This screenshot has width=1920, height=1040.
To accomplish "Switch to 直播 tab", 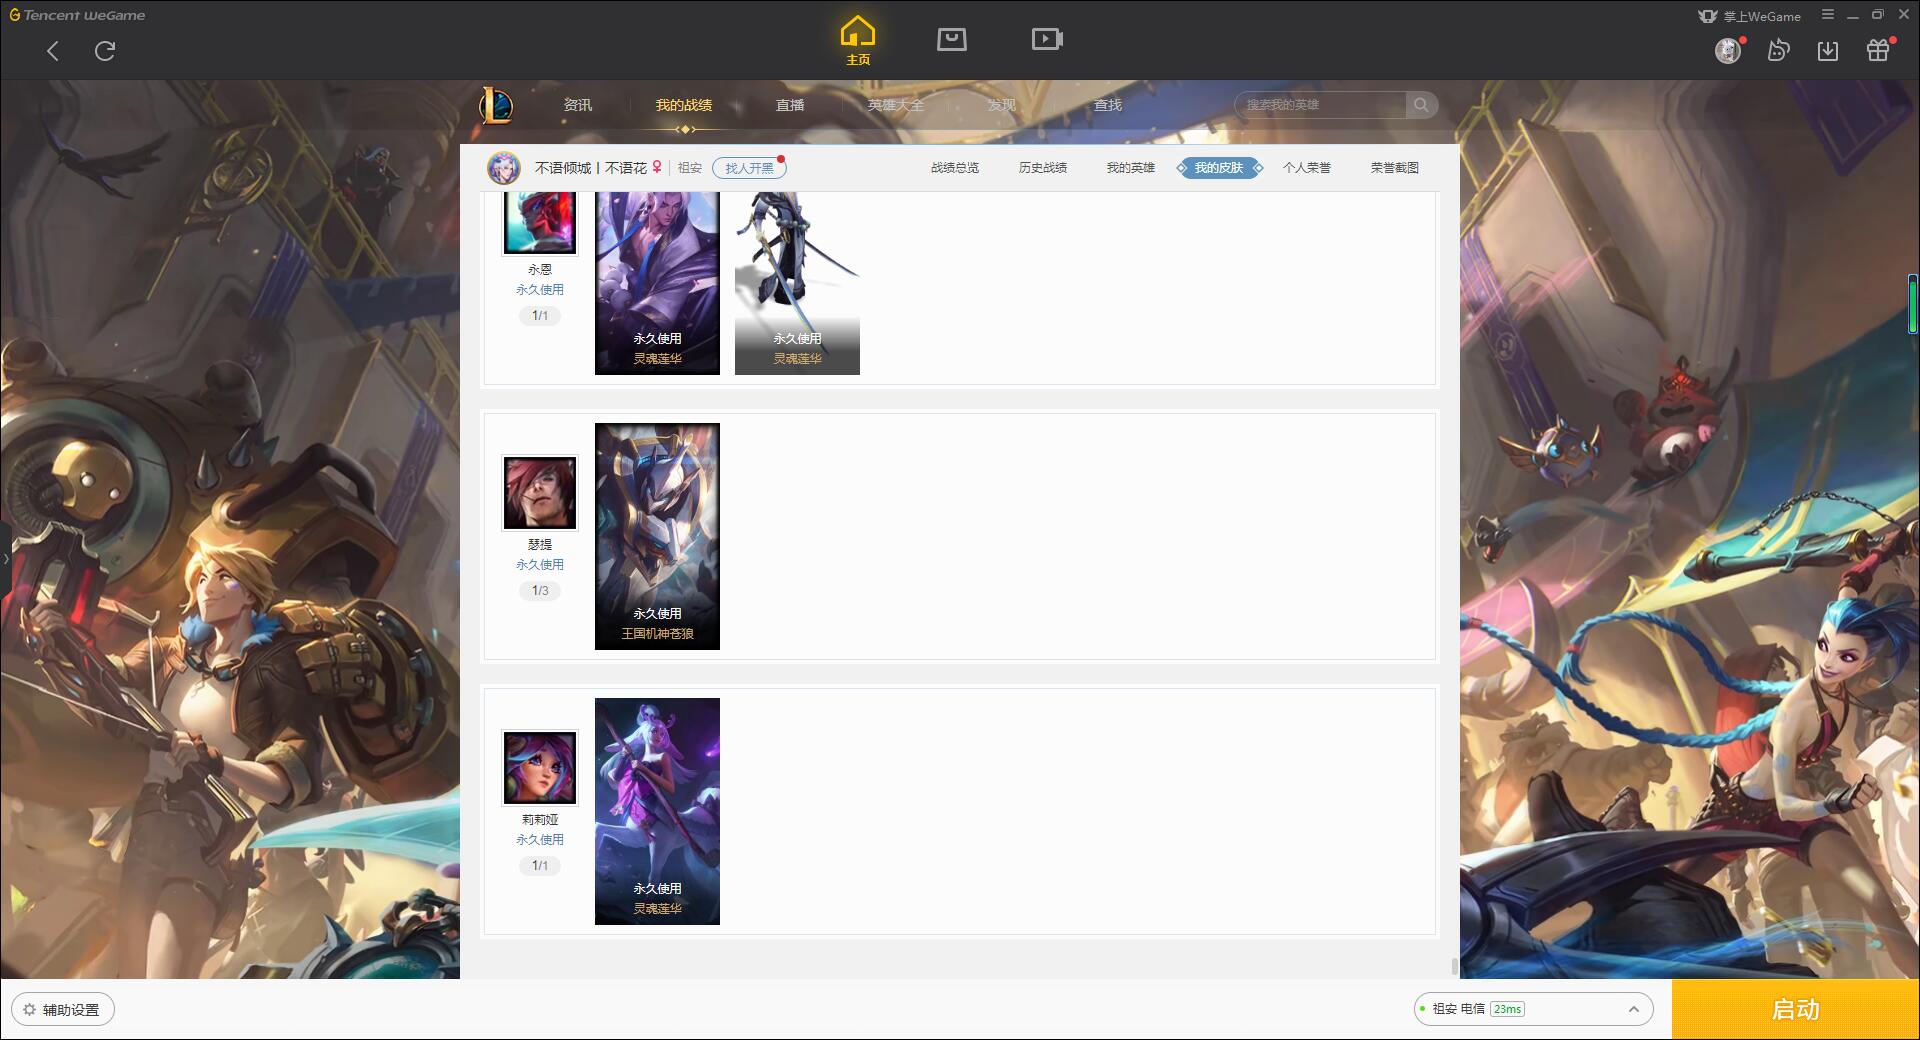I will coord(790,105).
